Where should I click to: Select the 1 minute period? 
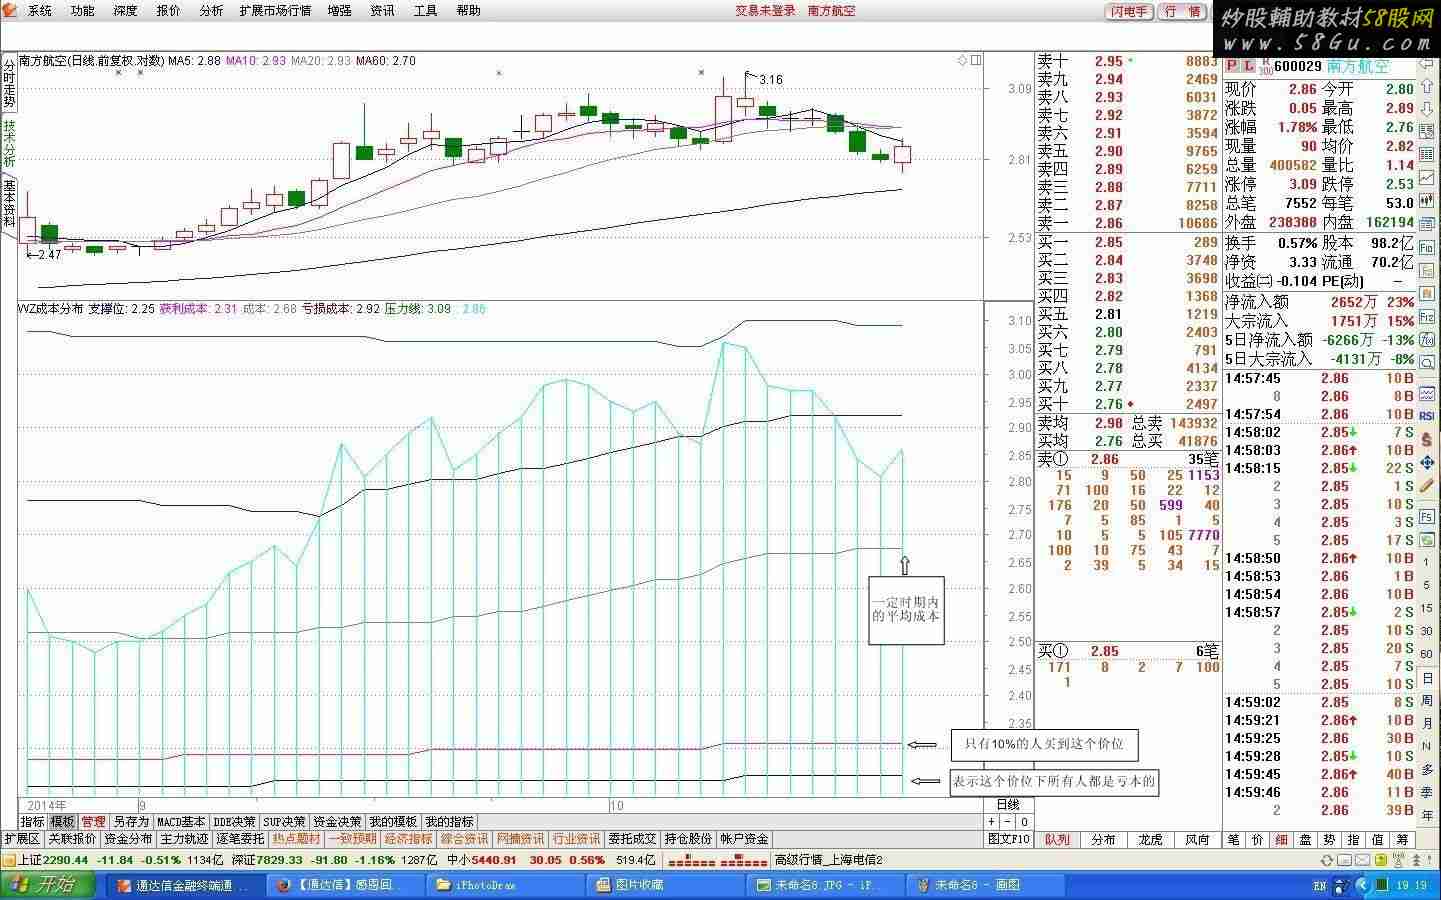point(1427,562)
